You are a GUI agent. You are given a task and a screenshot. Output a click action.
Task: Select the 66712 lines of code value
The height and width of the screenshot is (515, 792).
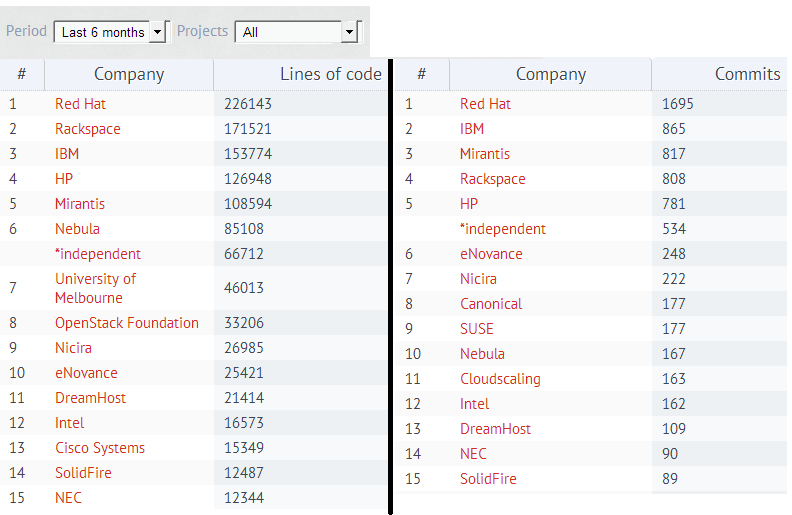(244, 254)
